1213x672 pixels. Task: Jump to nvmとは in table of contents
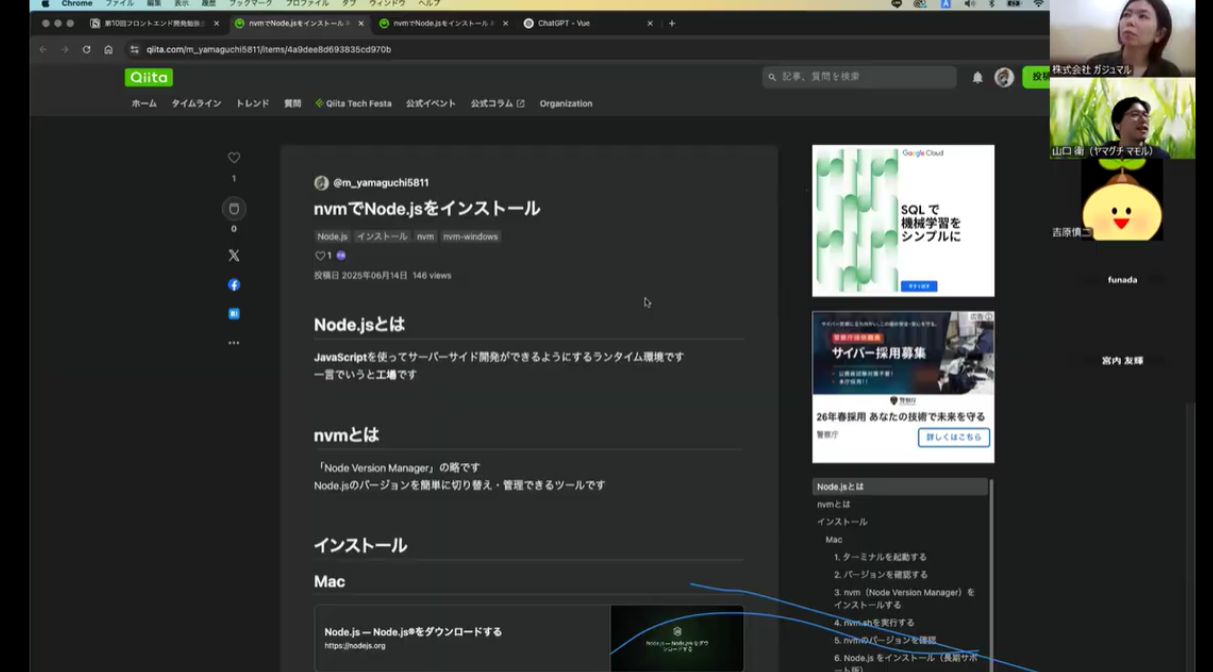(833, 504)
